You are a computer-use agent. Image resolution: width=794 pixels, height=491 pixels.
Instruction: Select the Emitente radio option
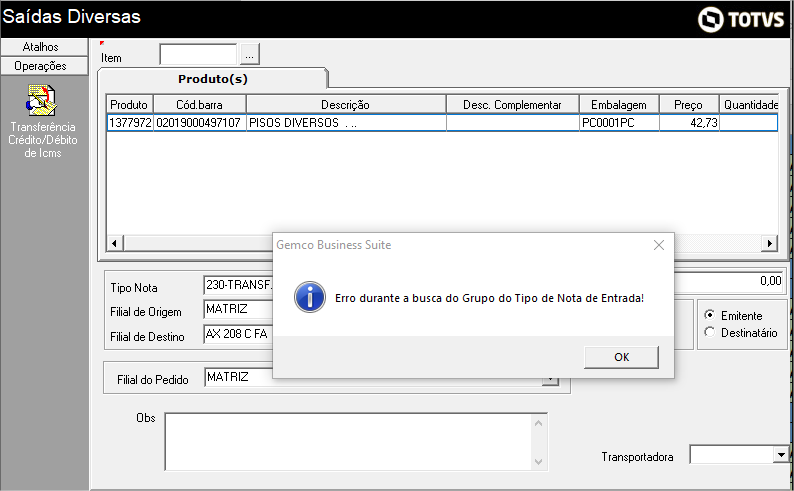(x=709, y=315)
